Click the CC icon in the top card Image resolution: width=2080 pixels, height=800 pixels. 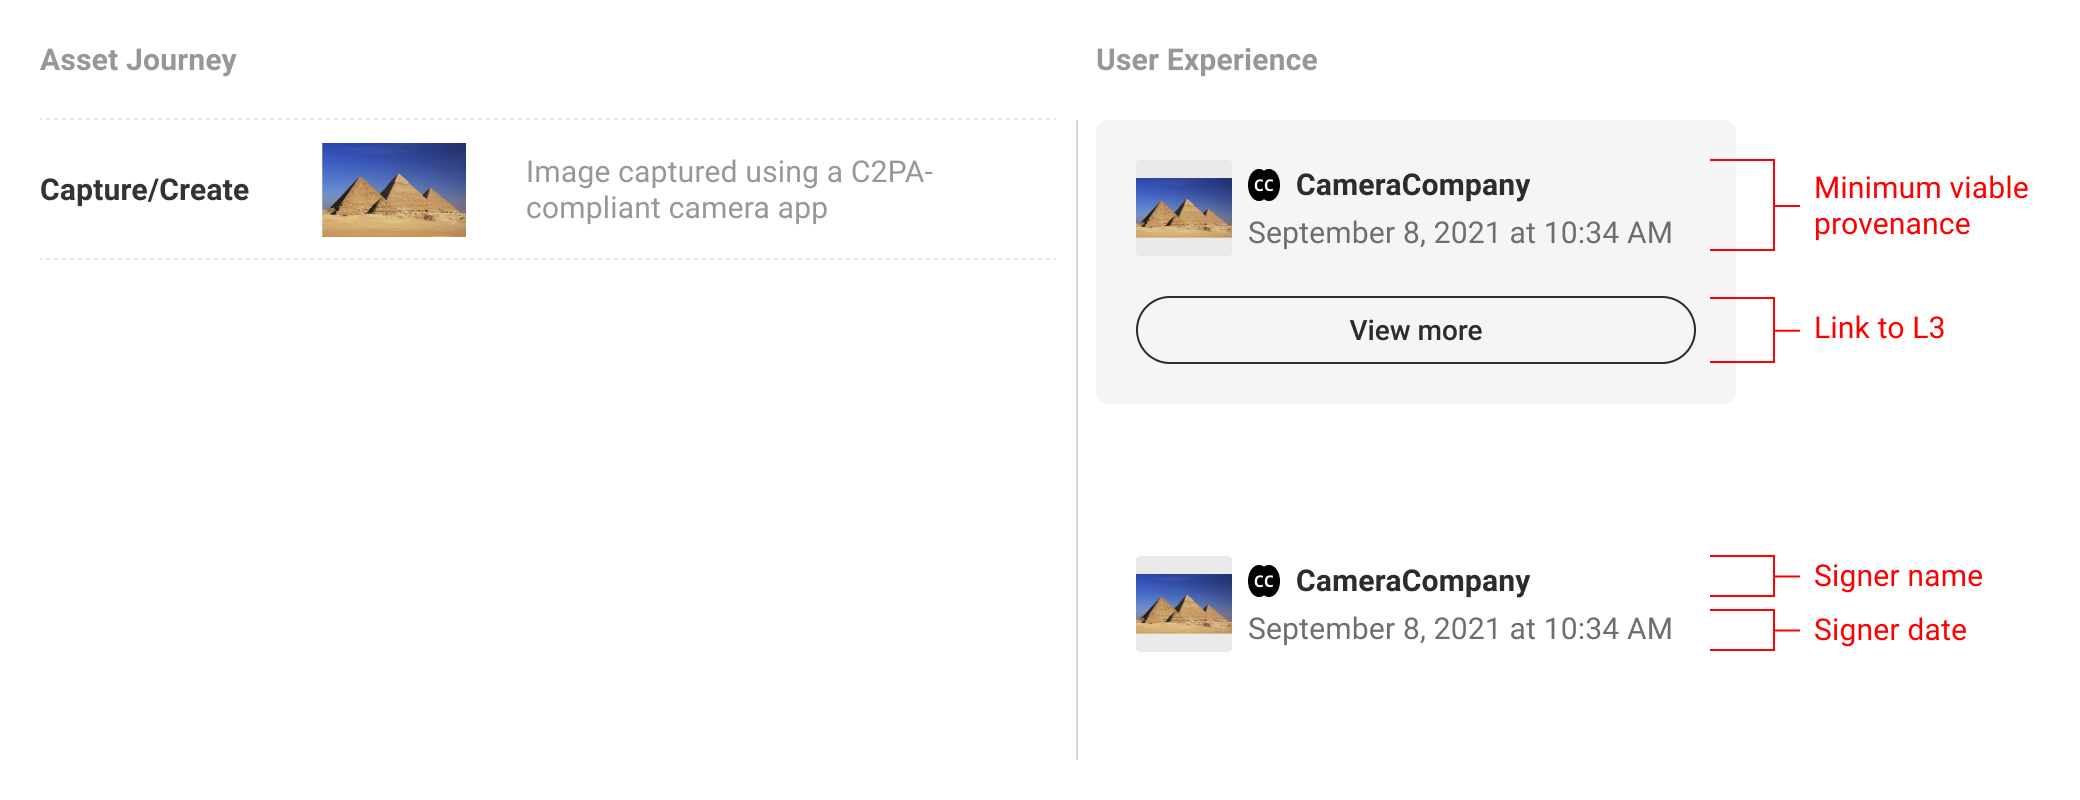[x=1264, y=185]
